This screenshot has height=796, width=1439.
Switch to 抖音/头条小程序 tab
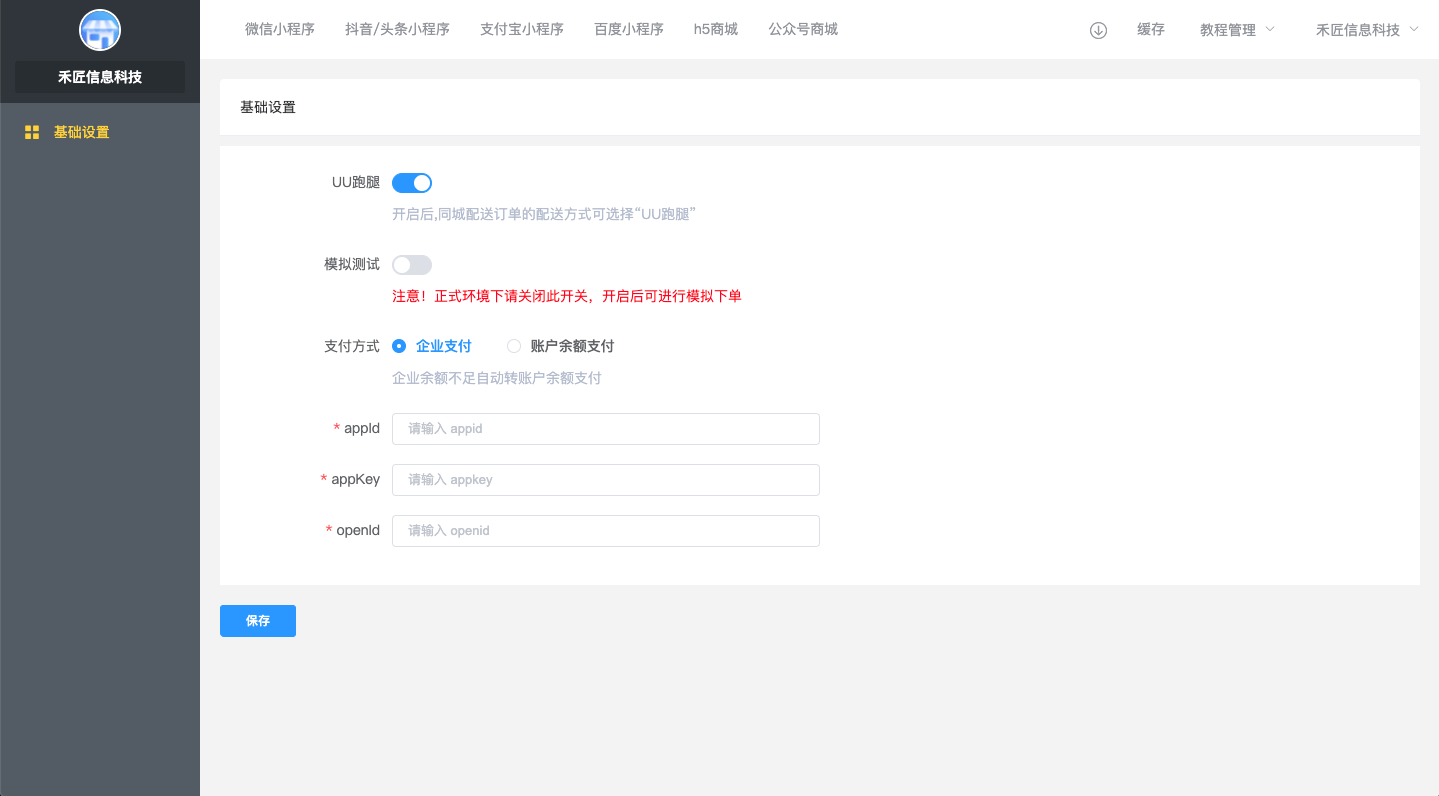click(397, 29)
